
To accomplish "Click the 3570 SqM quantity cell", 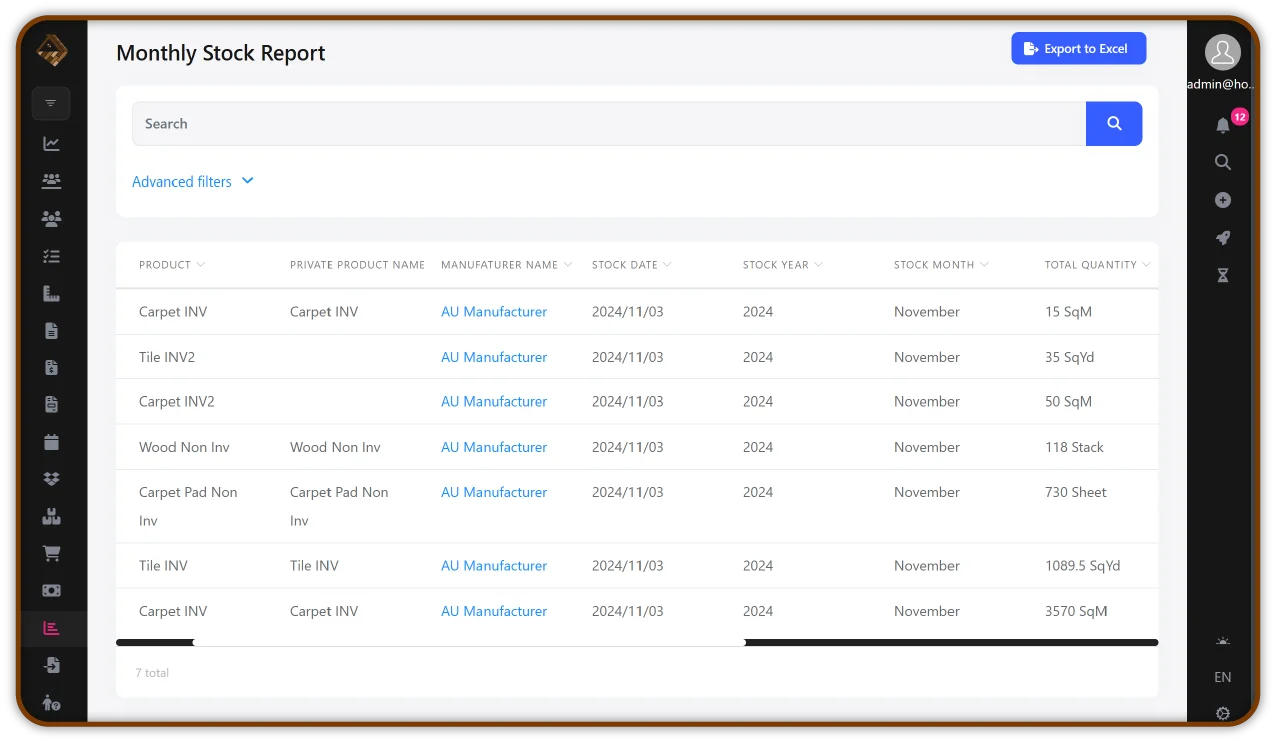I will coord(1076,611).
